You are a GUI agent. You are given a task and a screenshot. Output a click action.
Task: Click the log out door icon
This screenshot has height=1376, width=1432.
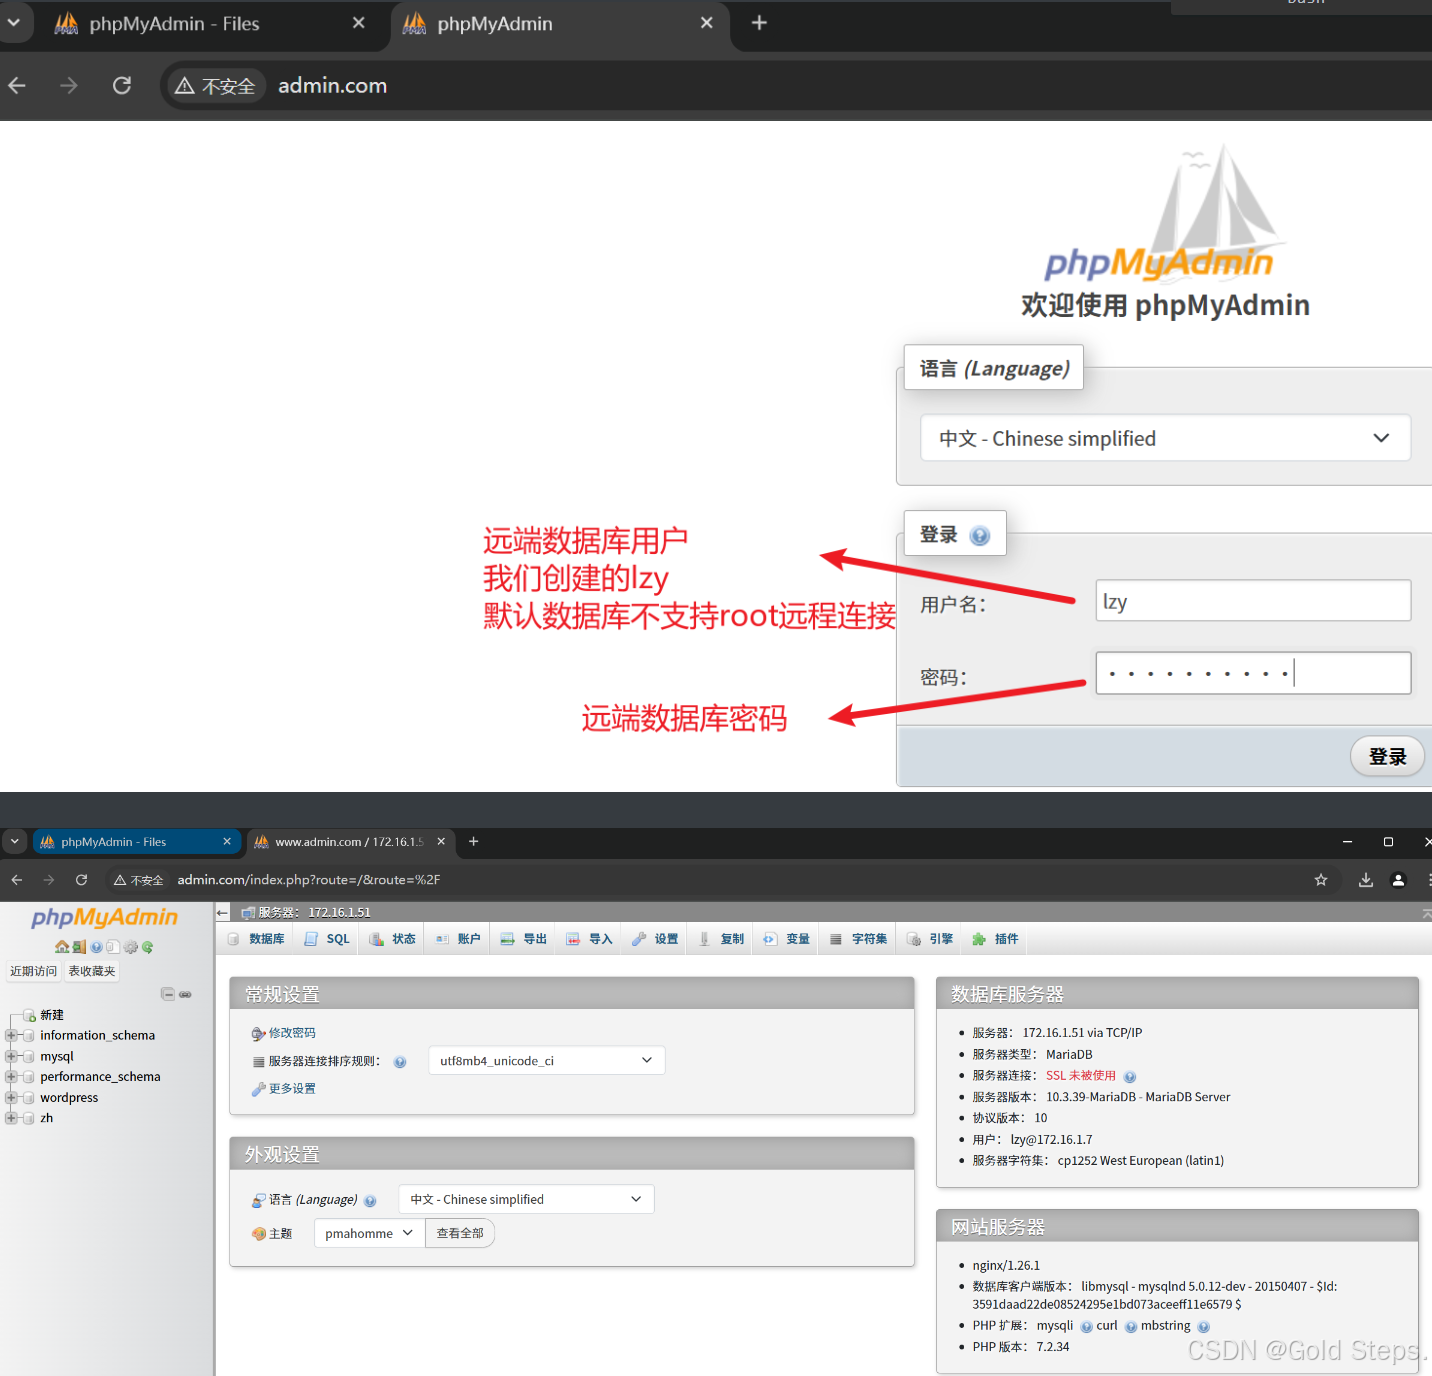[x=79, y=947]
